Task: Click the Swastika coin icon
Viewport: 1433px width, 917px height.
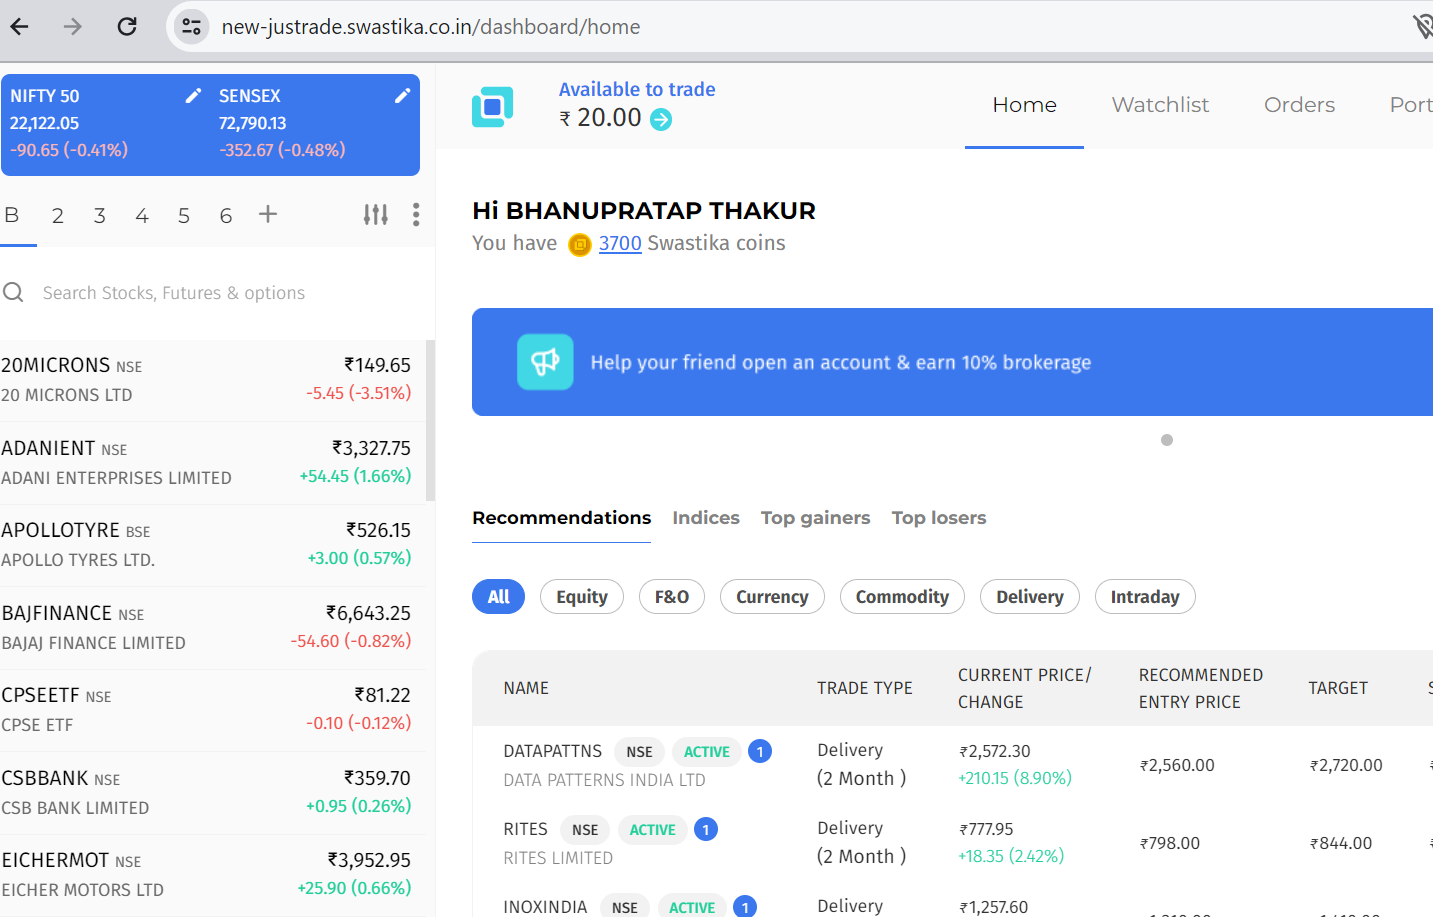Action: coord(580,244)
